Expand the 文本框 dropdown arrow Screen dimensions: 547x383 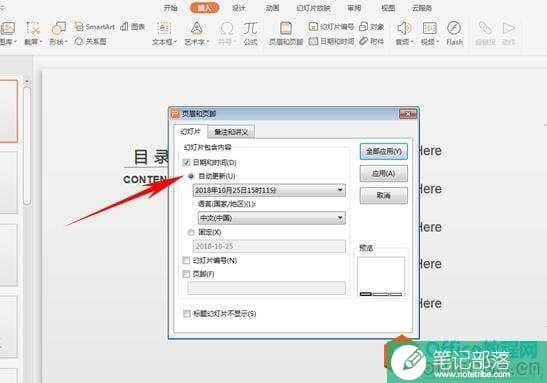(x=175, y=42)
